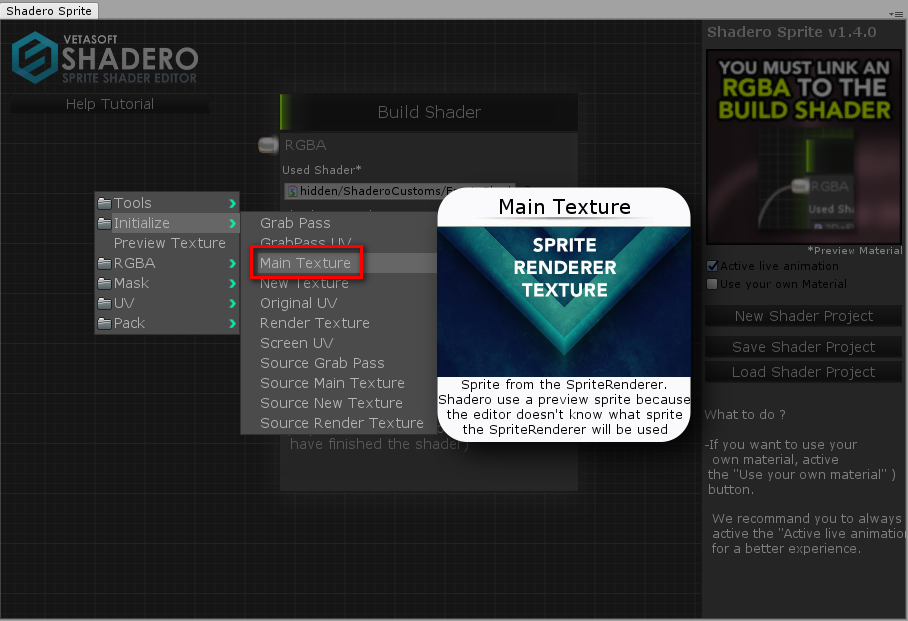Select Source Main Texture menu entry

[339, 383]
